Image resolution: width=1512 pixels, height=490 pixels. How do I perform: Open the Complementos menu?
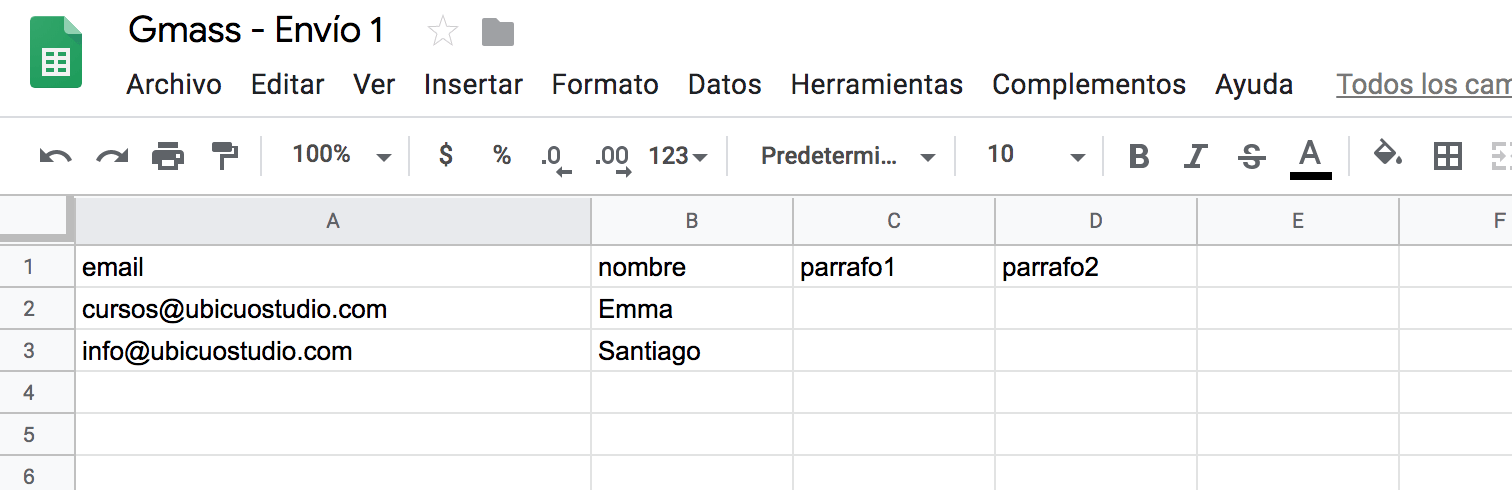[1089, 85]
